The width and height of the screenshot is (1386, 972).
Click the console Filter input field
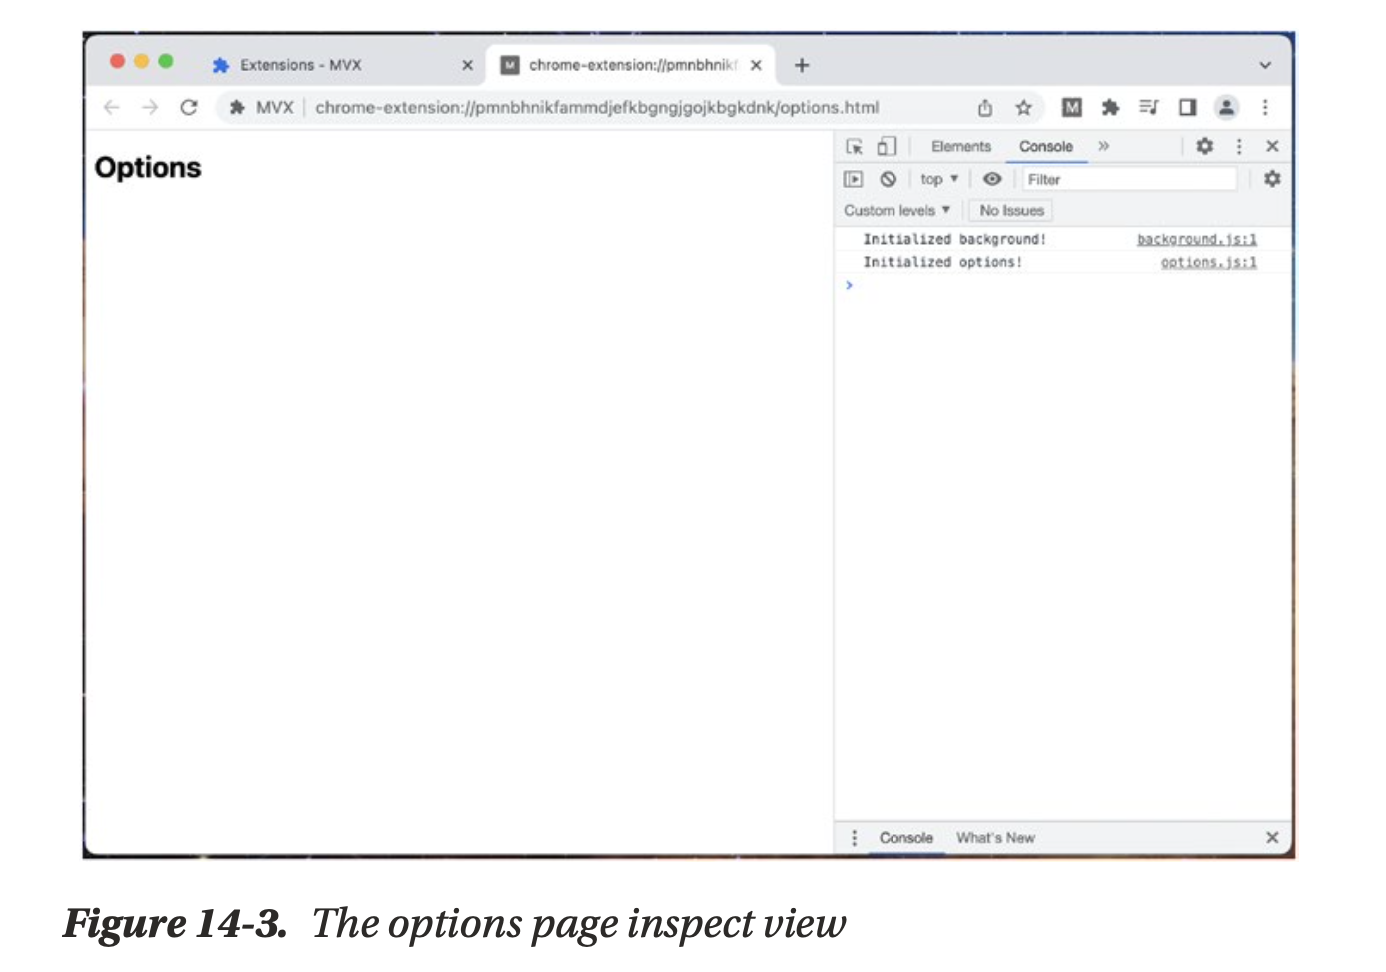[x=1130, y=179]
